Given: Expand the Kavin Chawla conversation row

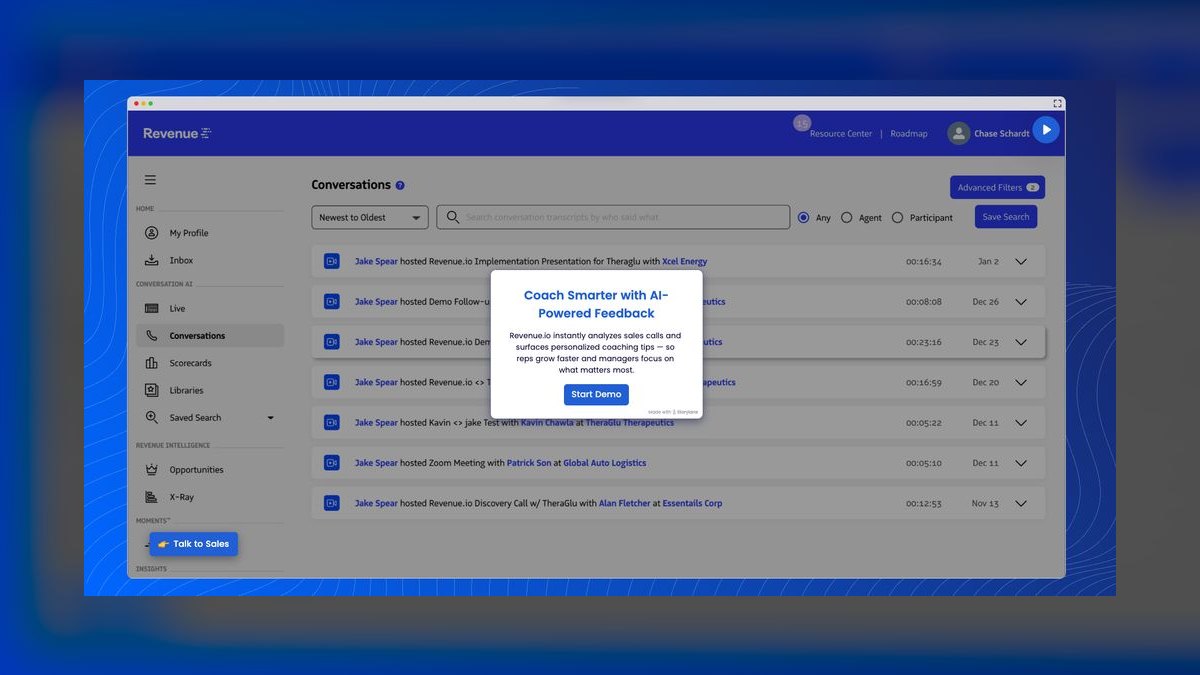Looking at the screenshot, I should [x=1021, y=423].
